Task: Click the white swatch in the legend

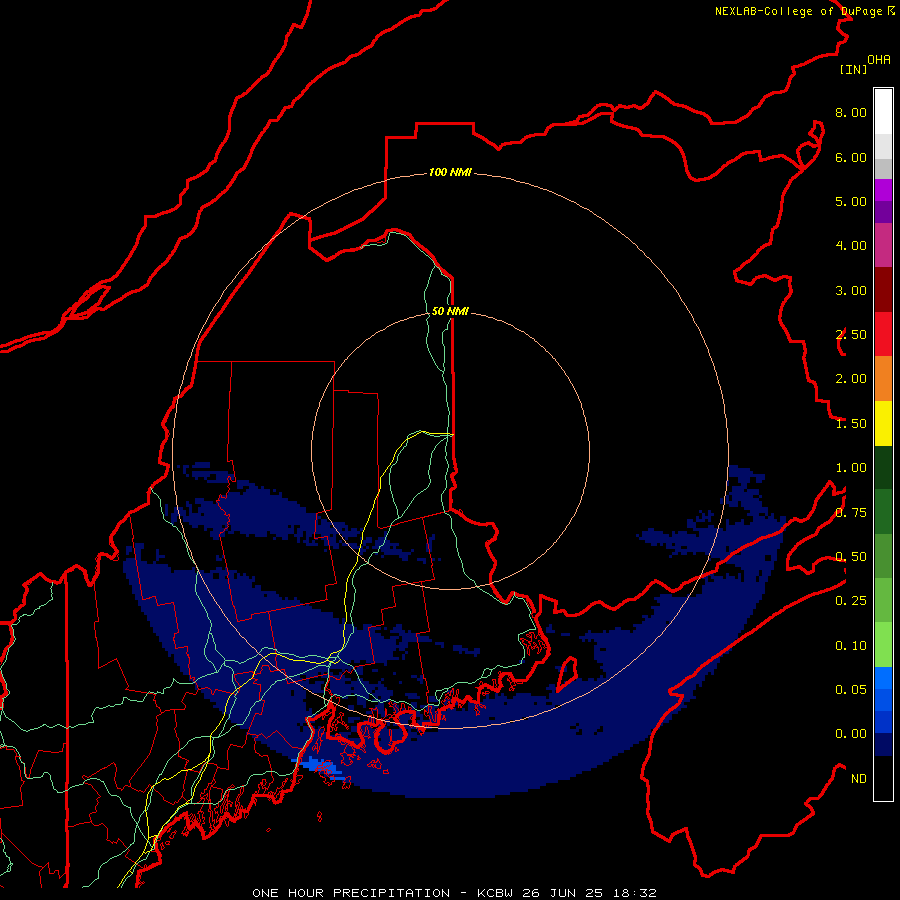Action: (883, 112)
